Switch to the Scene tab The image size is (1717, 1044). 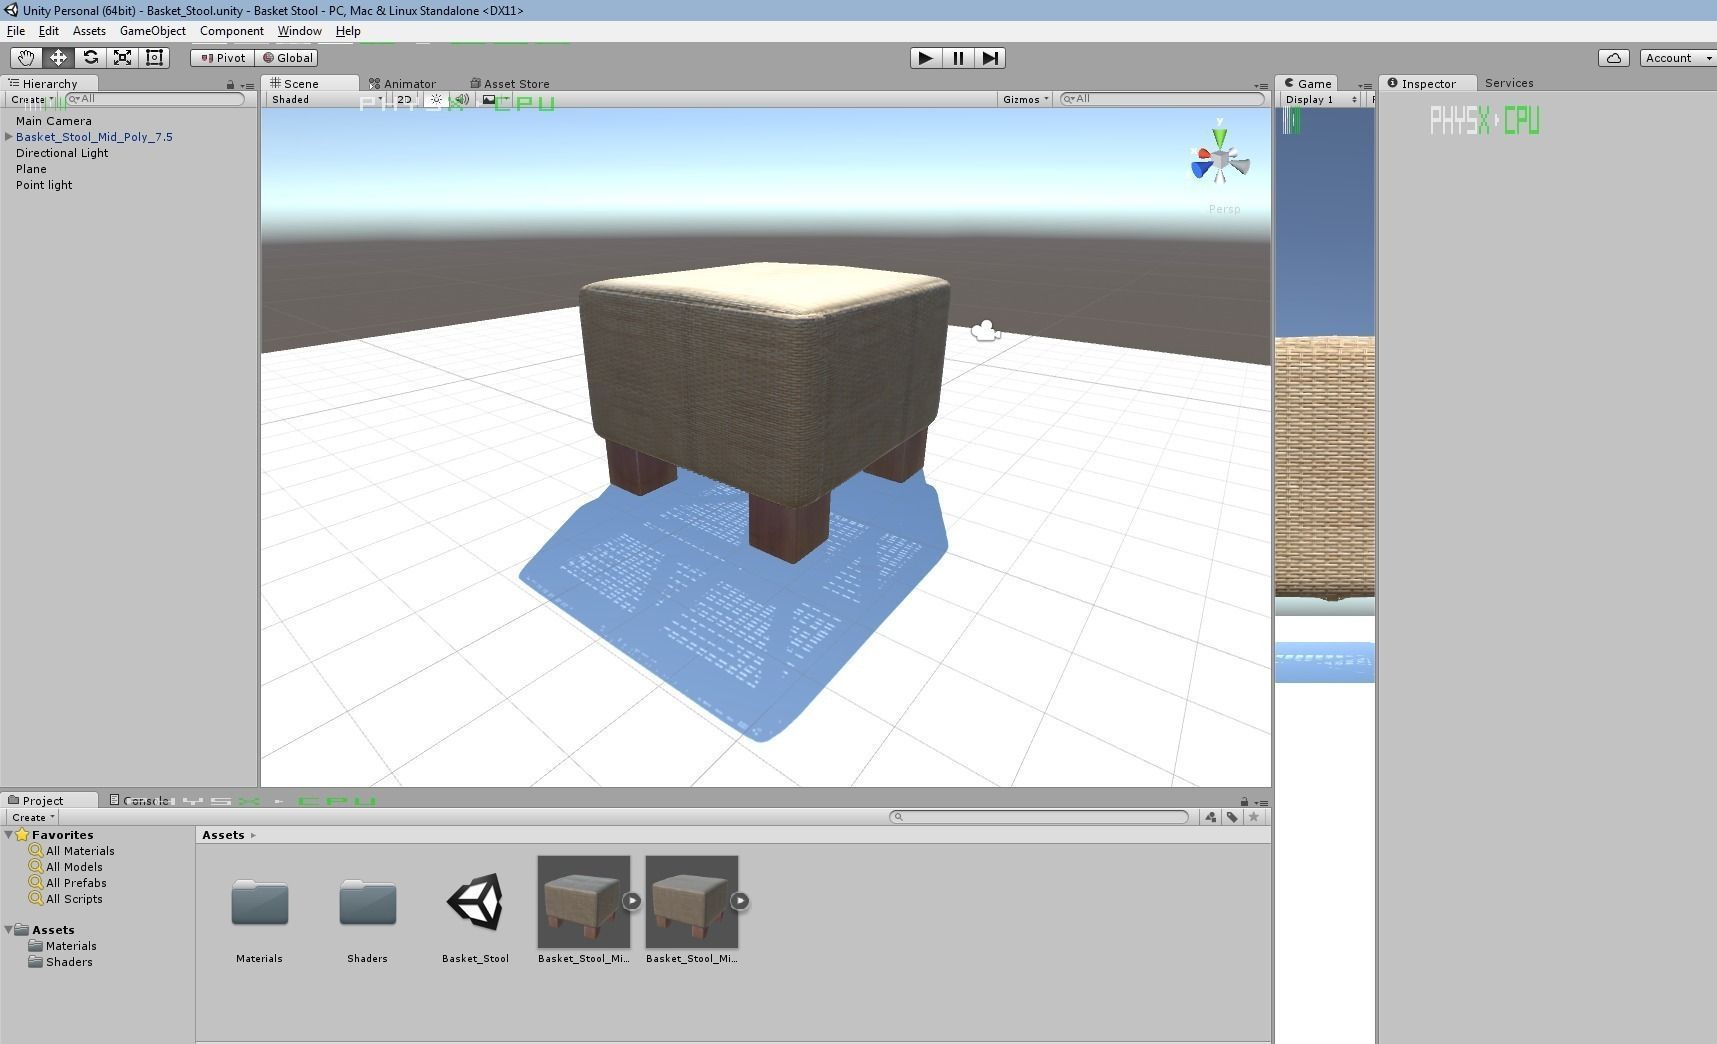tap(309, 83)
